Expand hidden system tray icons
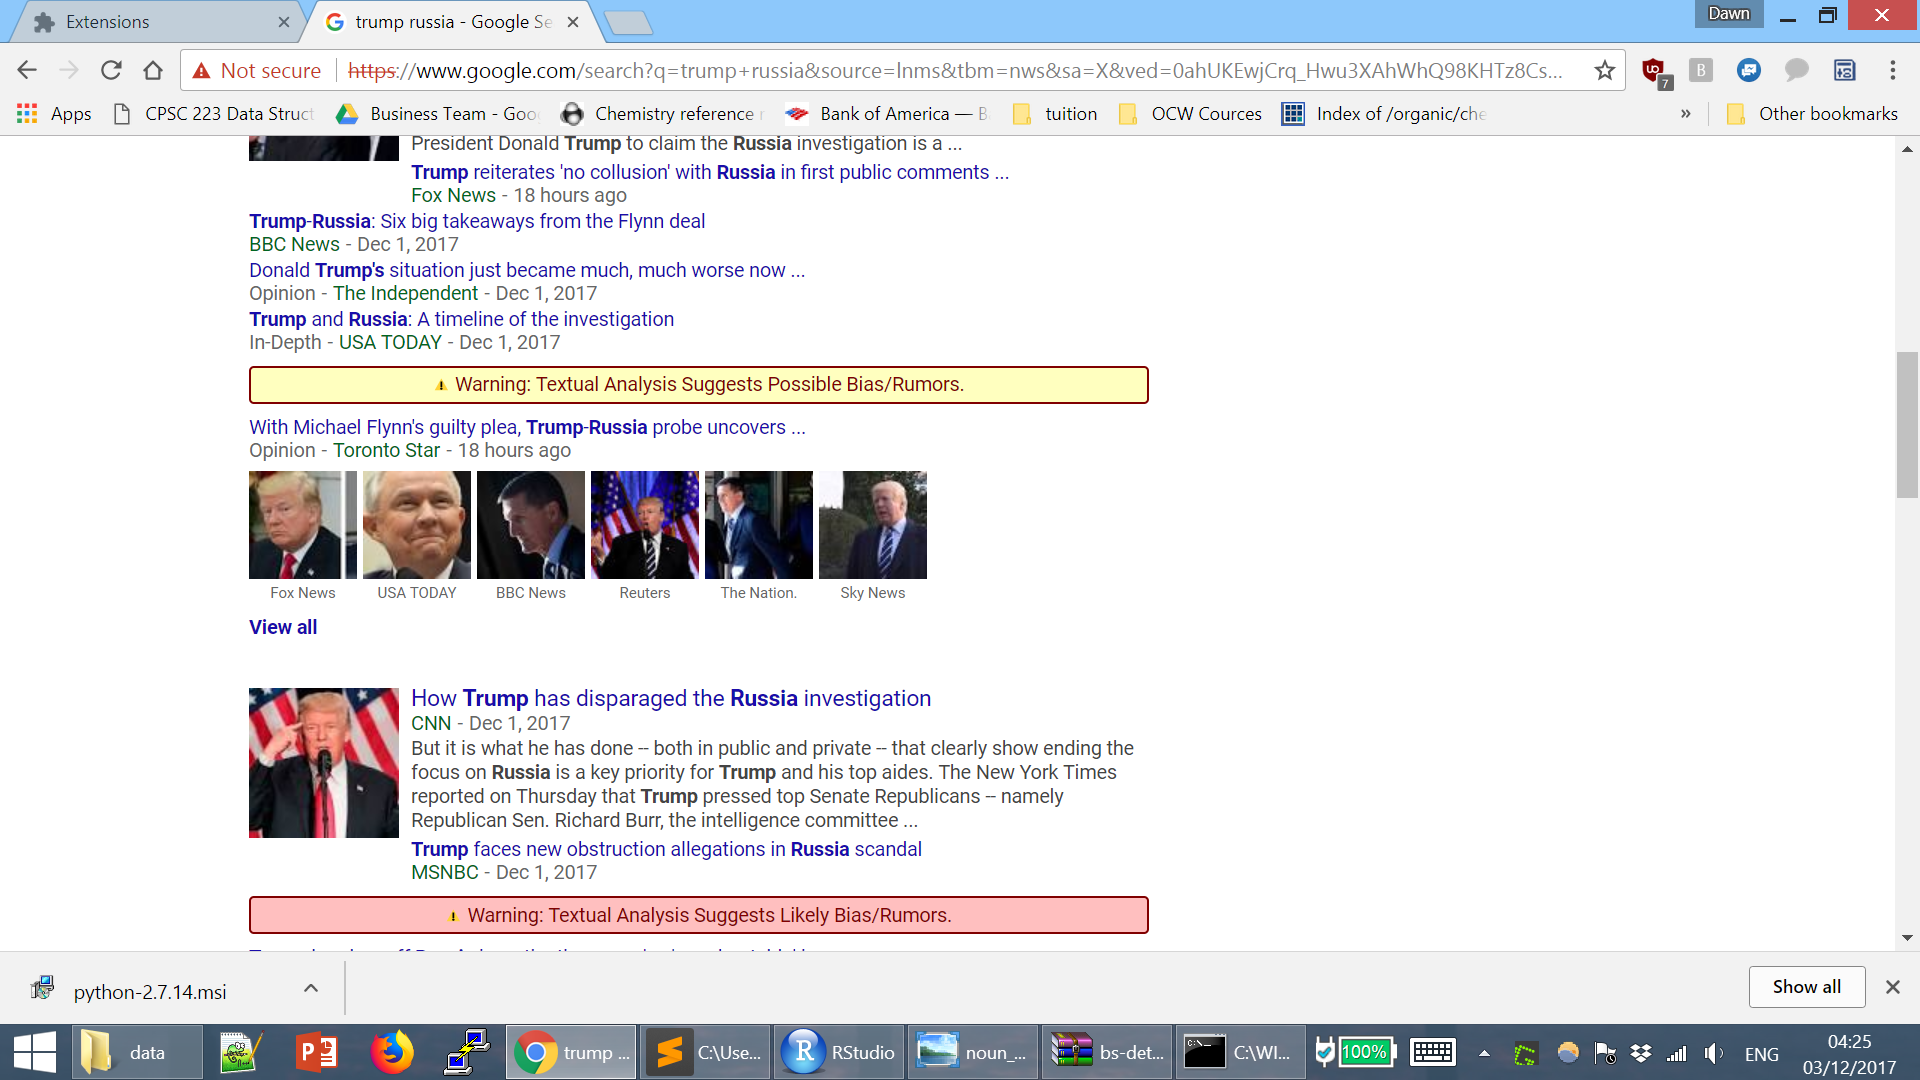This screenshot has width=1920, height=1080. click(x=1484, y=1053)
